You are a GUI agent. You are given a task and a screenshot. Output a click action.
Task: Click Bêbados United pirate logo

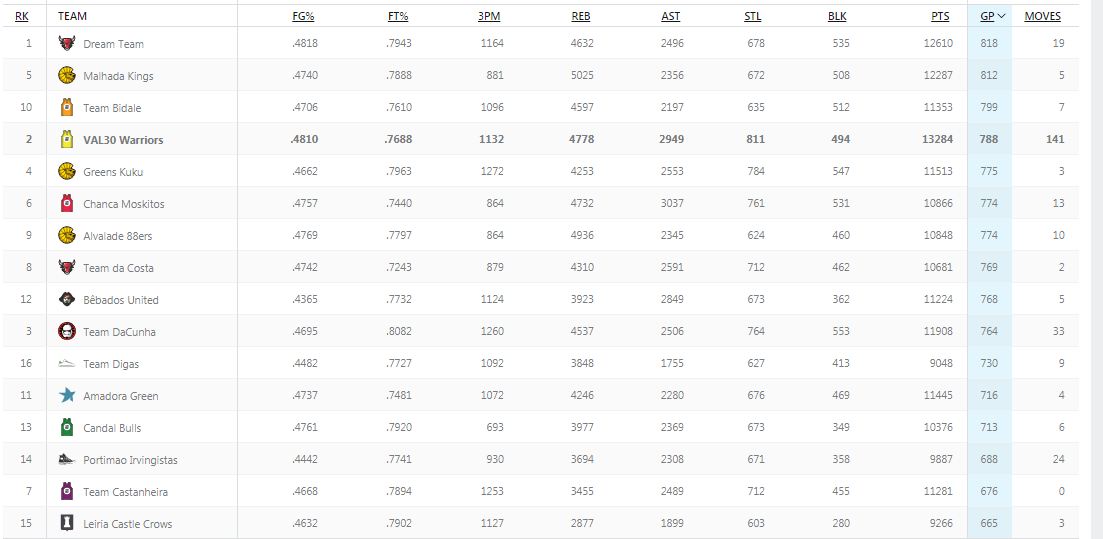click(x=67, y=299)
